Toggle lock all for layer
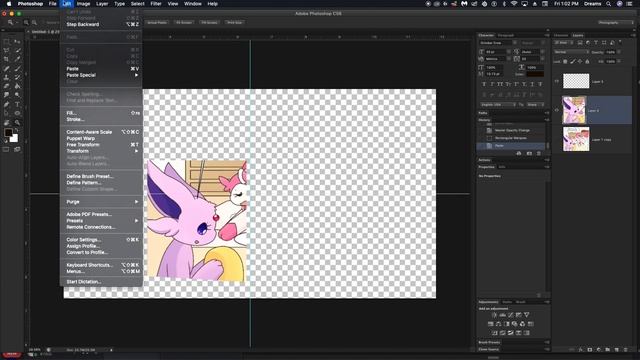 click(587, 62)
